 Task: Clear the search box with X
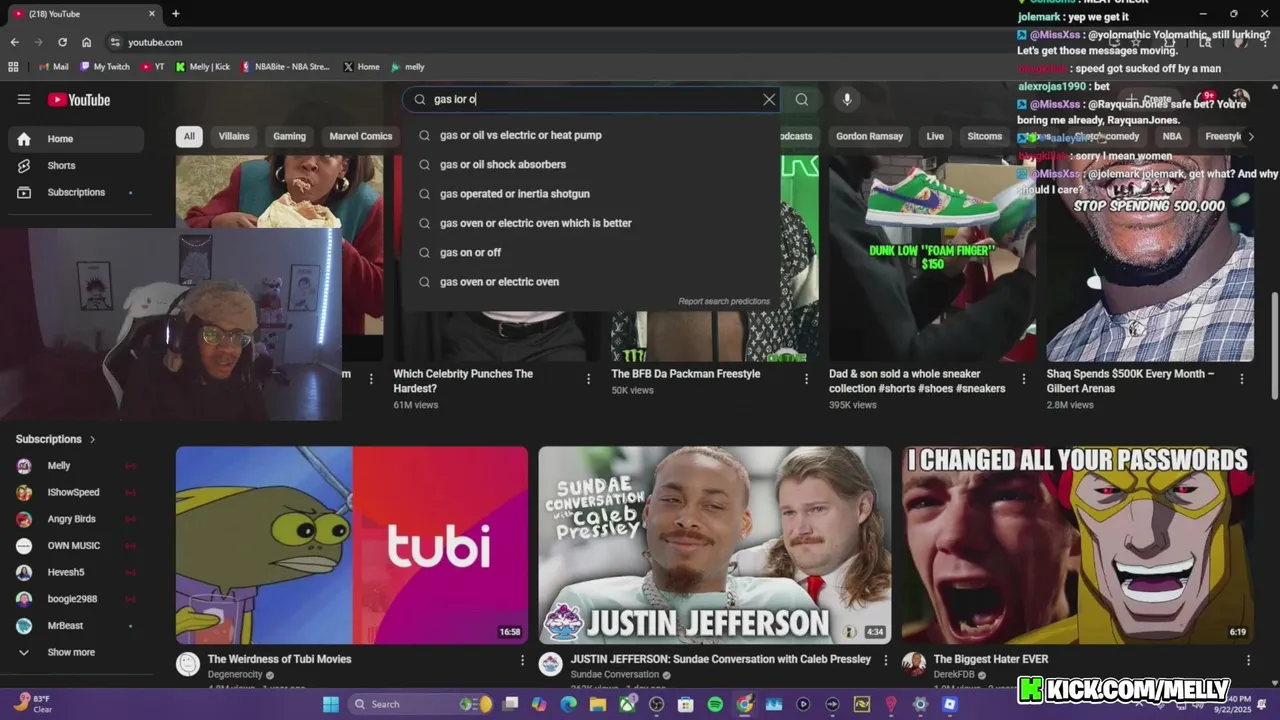tap(769, 99)
